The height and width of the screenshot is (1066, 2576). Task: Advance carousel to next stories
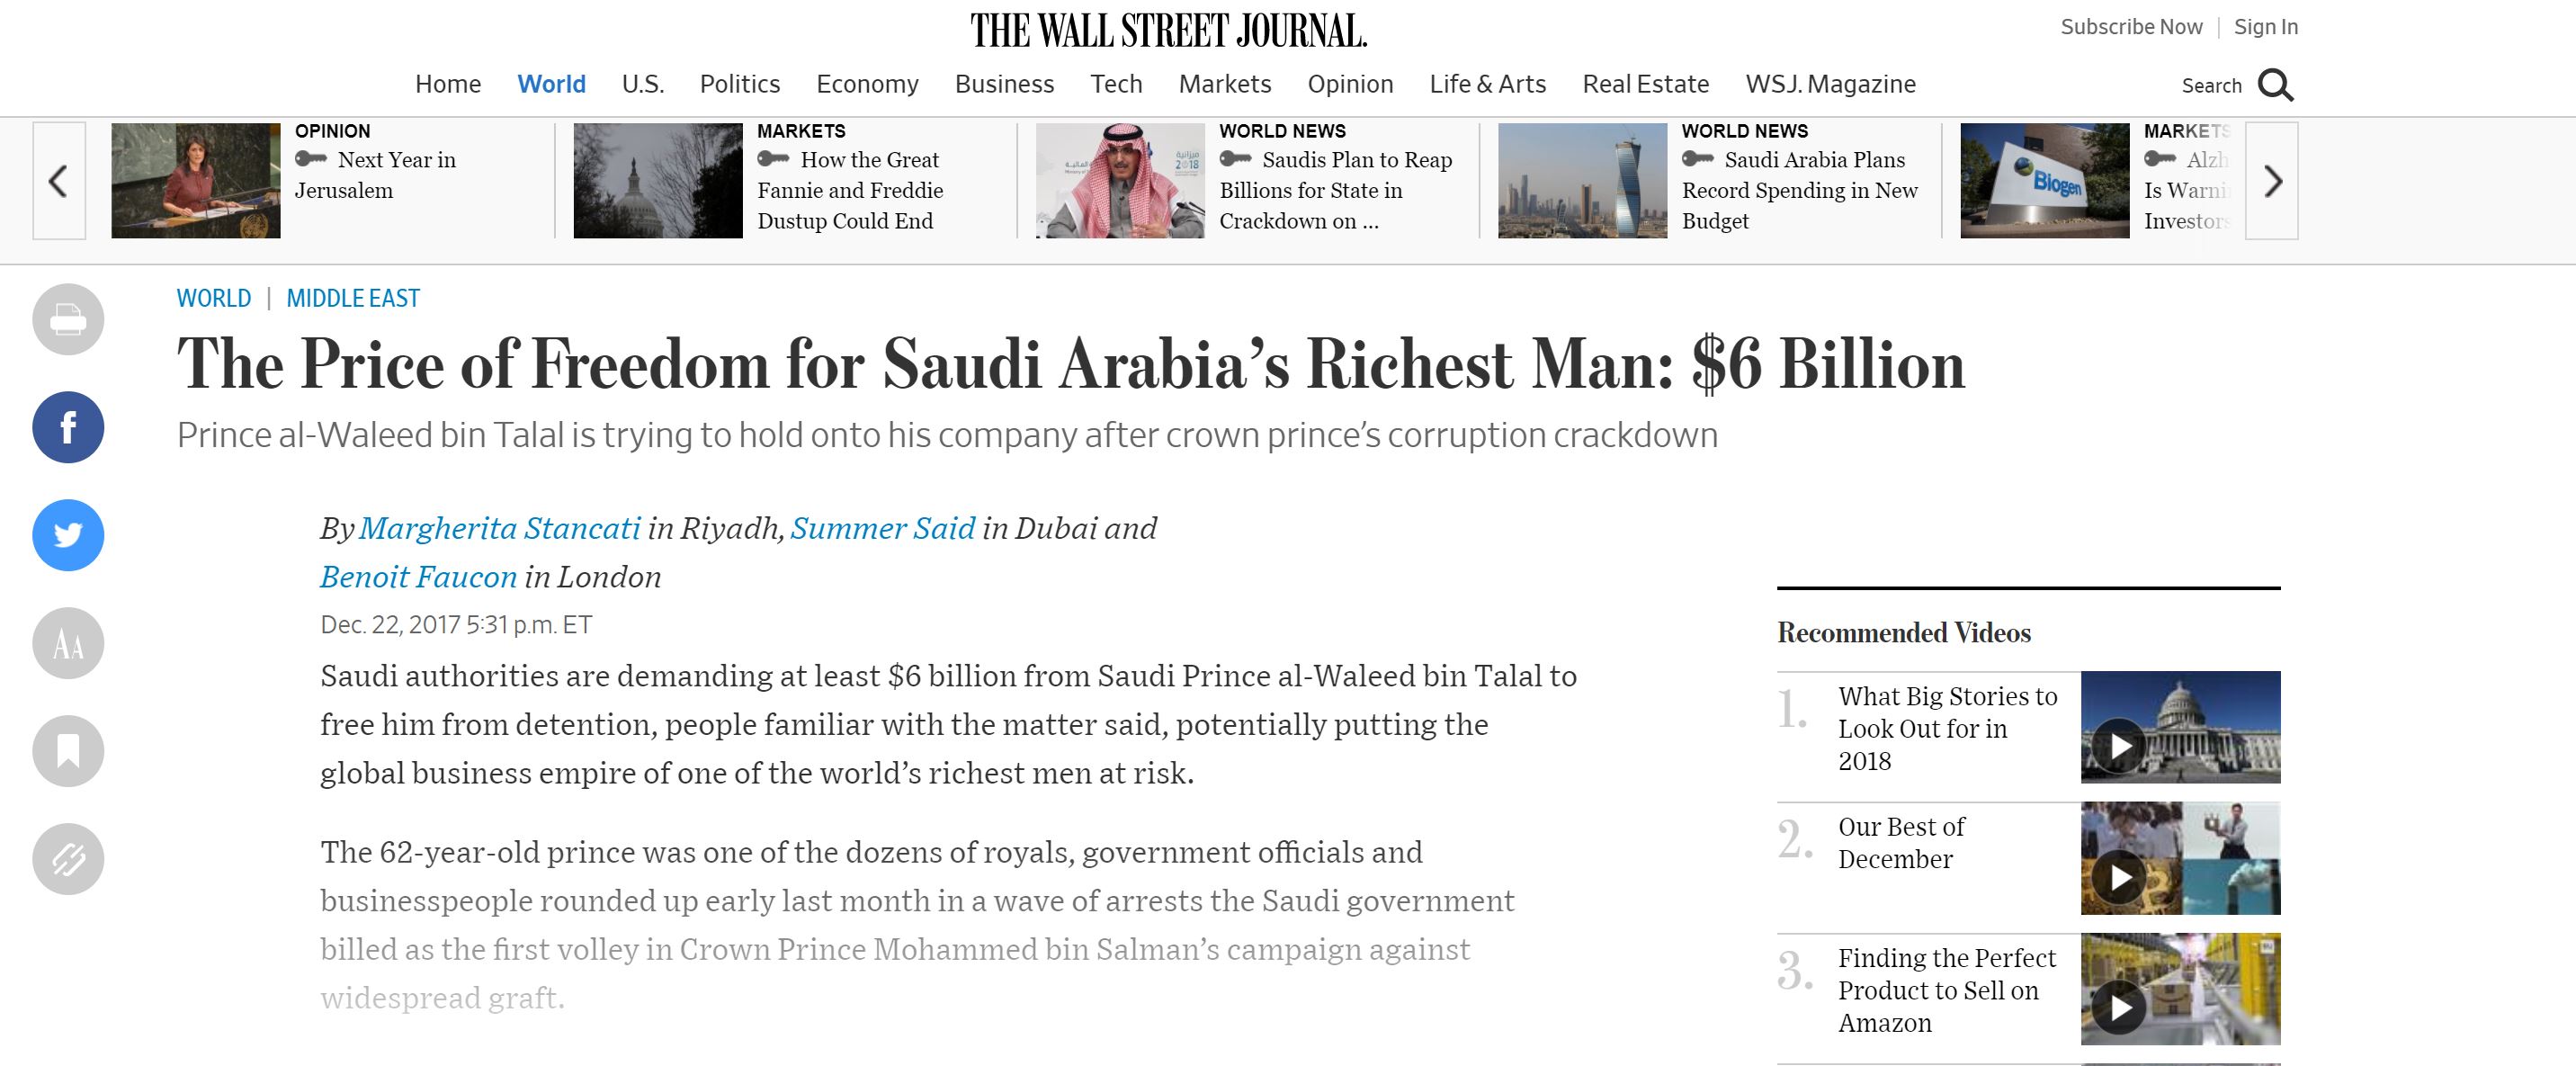coord(2271,181)
